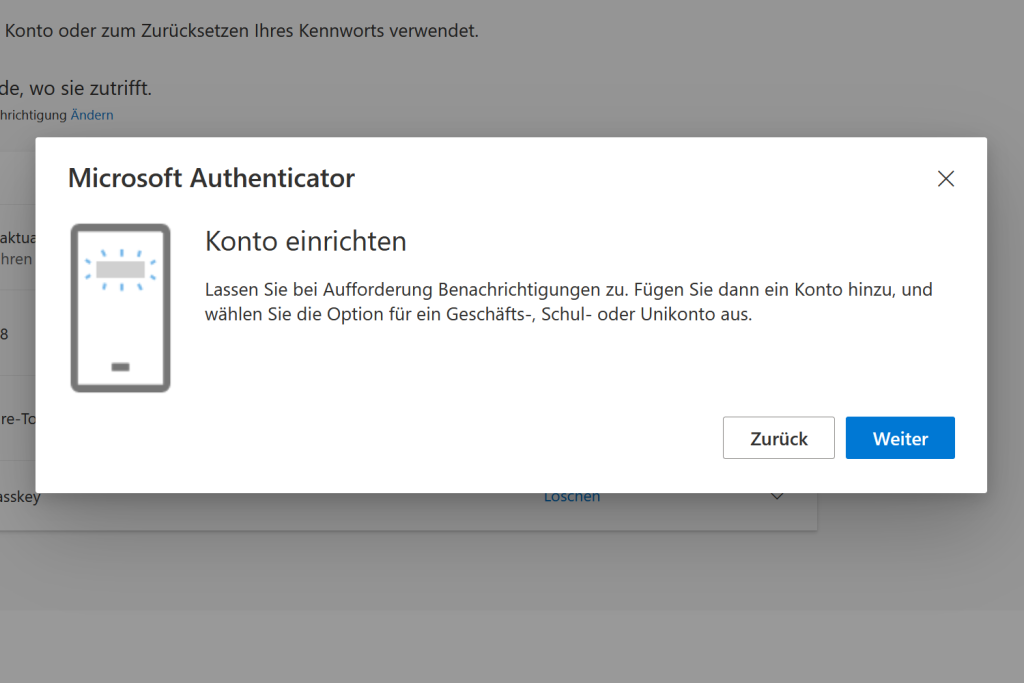Open the Ändern link behind the dialog

tap(92, 115)
